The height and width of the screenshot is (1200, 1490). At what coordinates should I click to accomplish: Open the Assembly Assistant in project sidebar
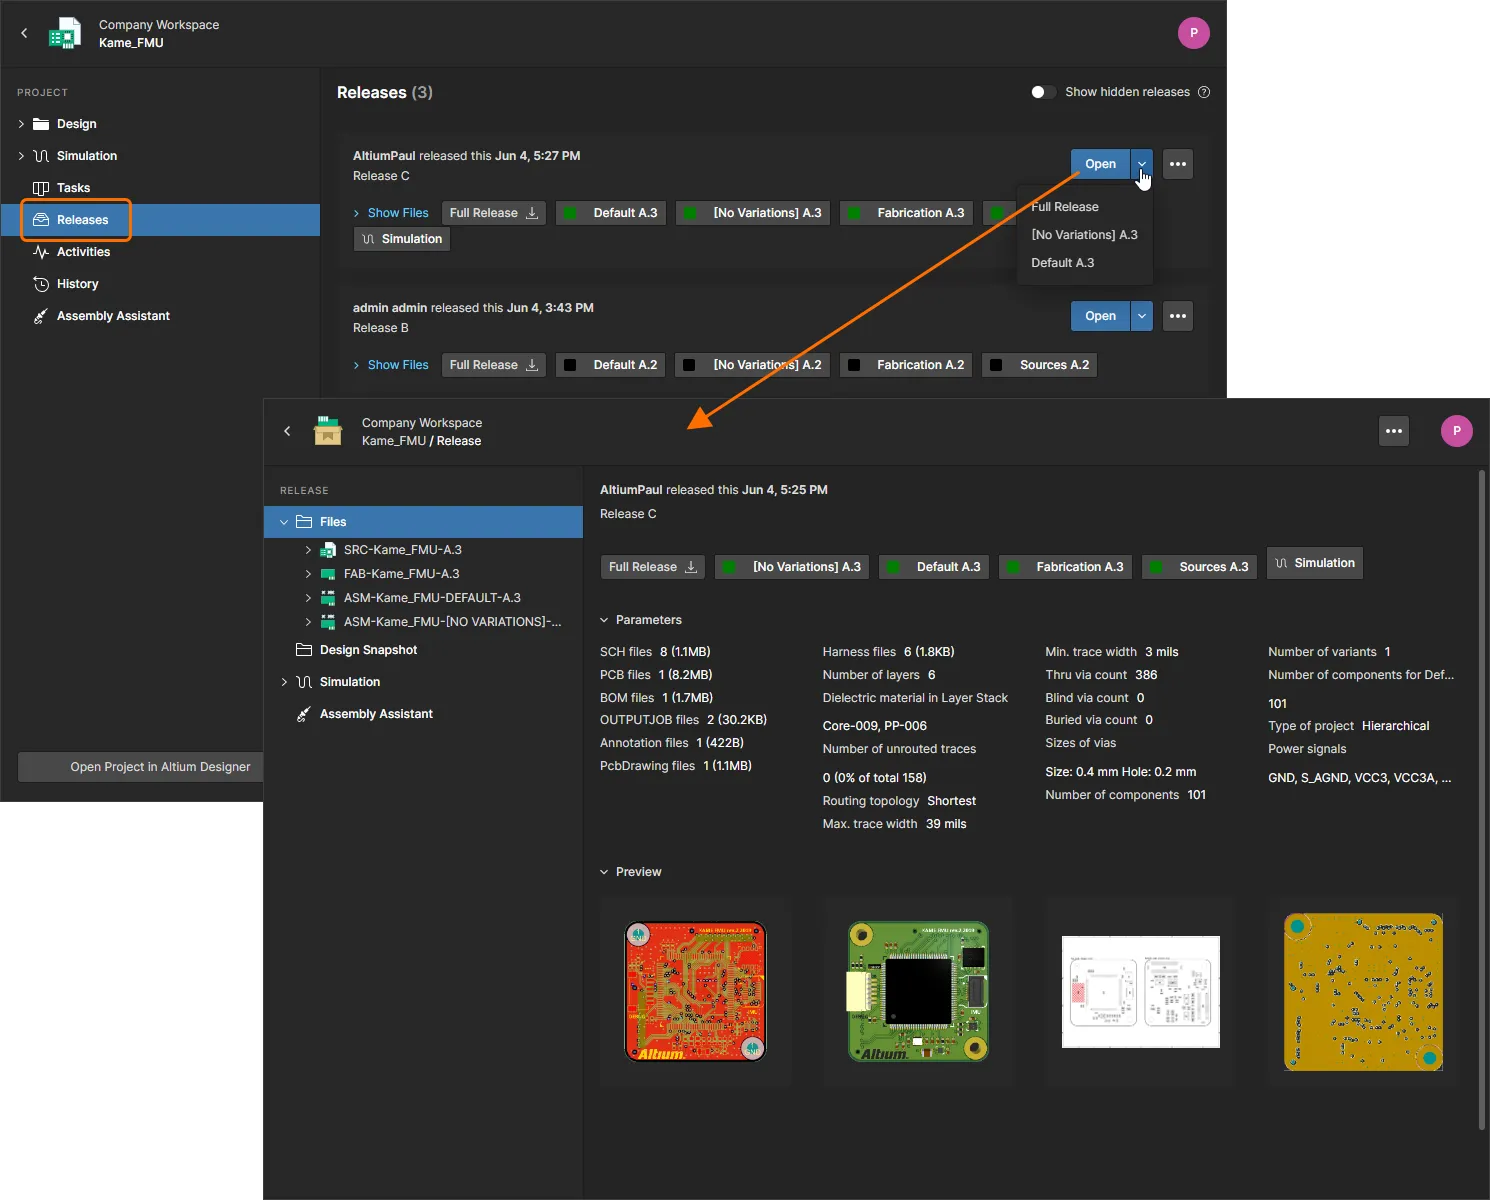(x=113, y=316)
